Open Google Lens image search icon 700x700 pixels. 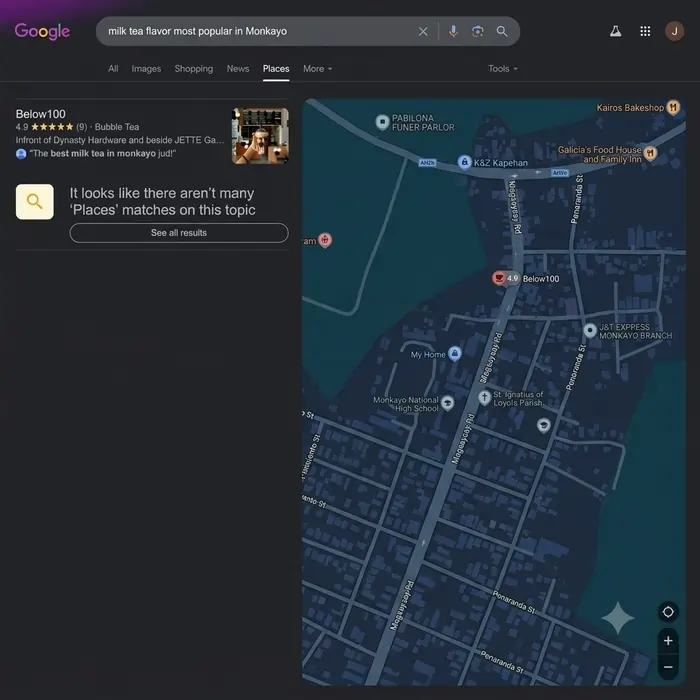[x=478, y=31]
